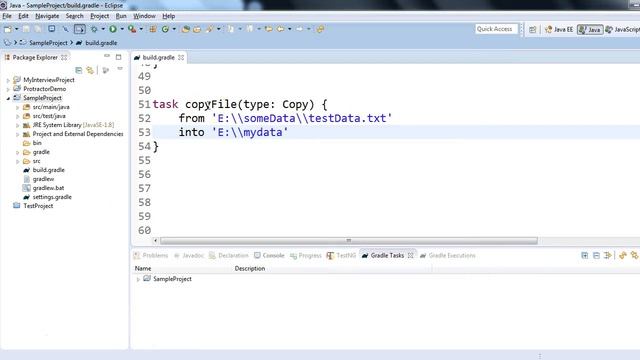The image size is (640, 360).
Task: Expand the src/test/java folder
Action: click(18, 116)
